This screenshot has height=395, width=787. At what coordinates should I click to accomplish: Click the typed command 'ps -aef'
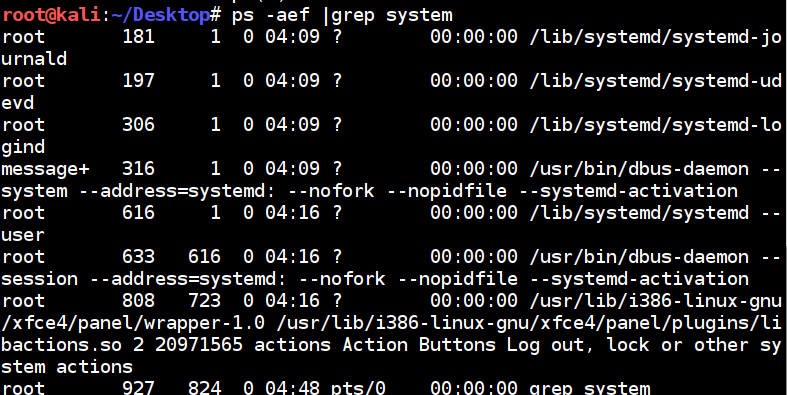tap(270, 16)
